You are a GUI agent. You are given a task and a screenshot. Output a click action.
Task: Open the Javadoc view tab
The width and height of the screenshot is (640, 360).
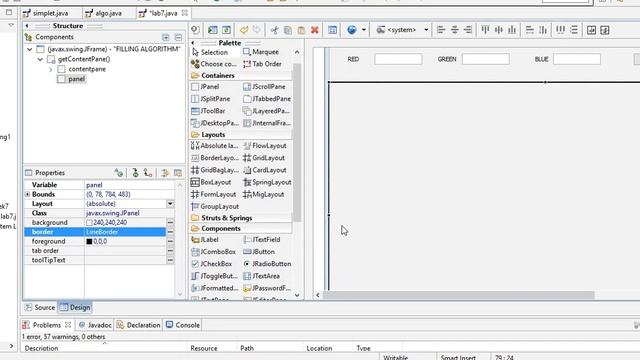pos(95,325)
